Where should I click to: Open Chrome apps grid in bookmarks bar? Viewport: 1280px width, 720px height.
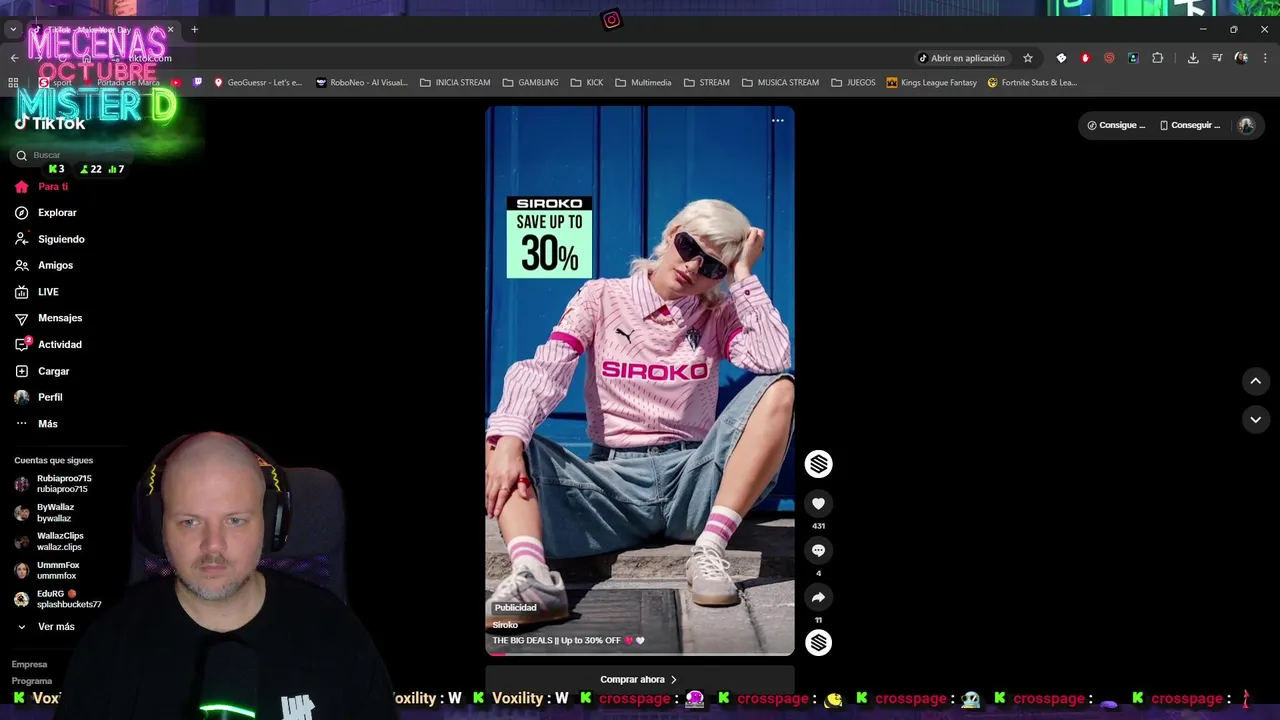click(13, 83)
